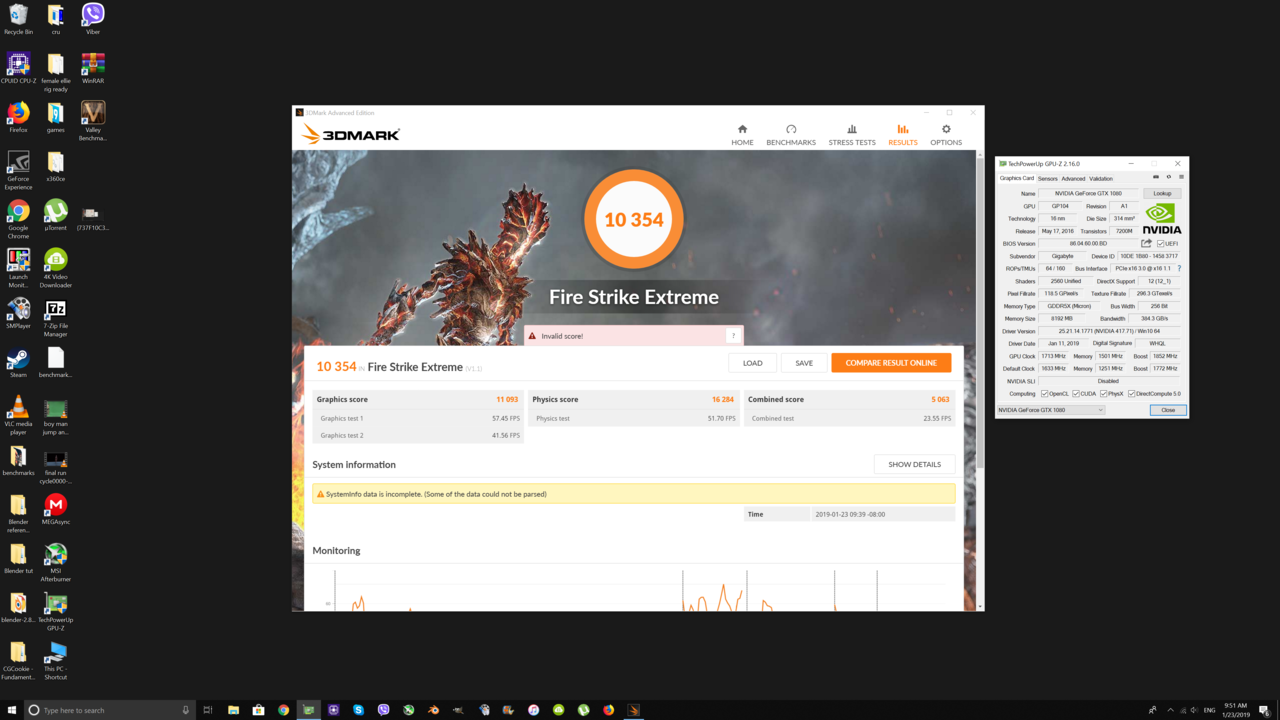Screen dimensions: 1280x720
Task: Toggle the DirectCompute 5.0 checkbox
Action: (x=1132, y=394)
